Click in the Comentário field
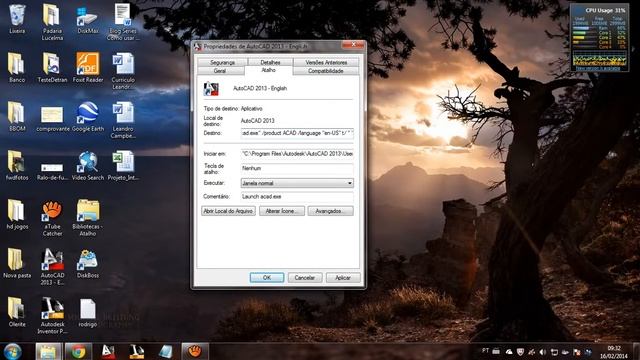 pyautogui.click(x=297, y=197)
